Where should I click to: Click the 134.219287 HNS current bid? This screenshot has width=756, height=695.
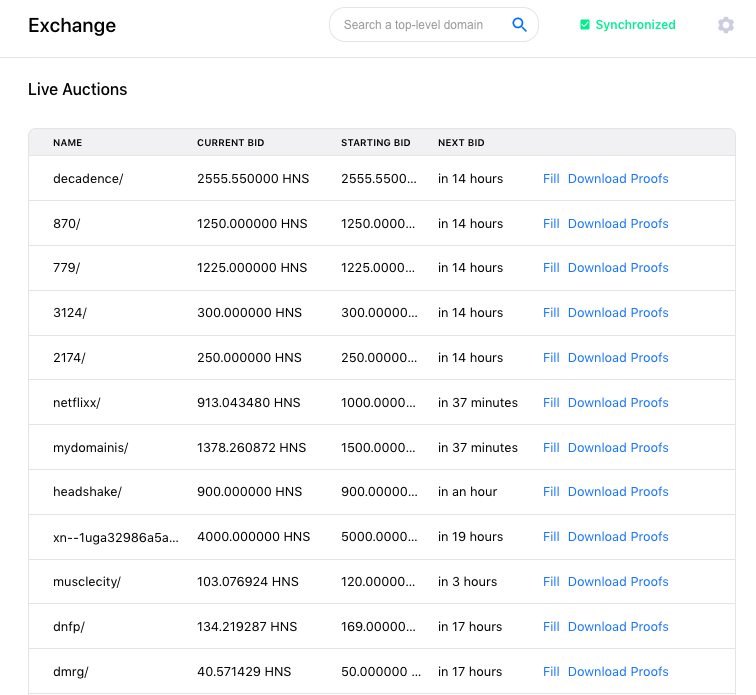[x=247, y=626]
